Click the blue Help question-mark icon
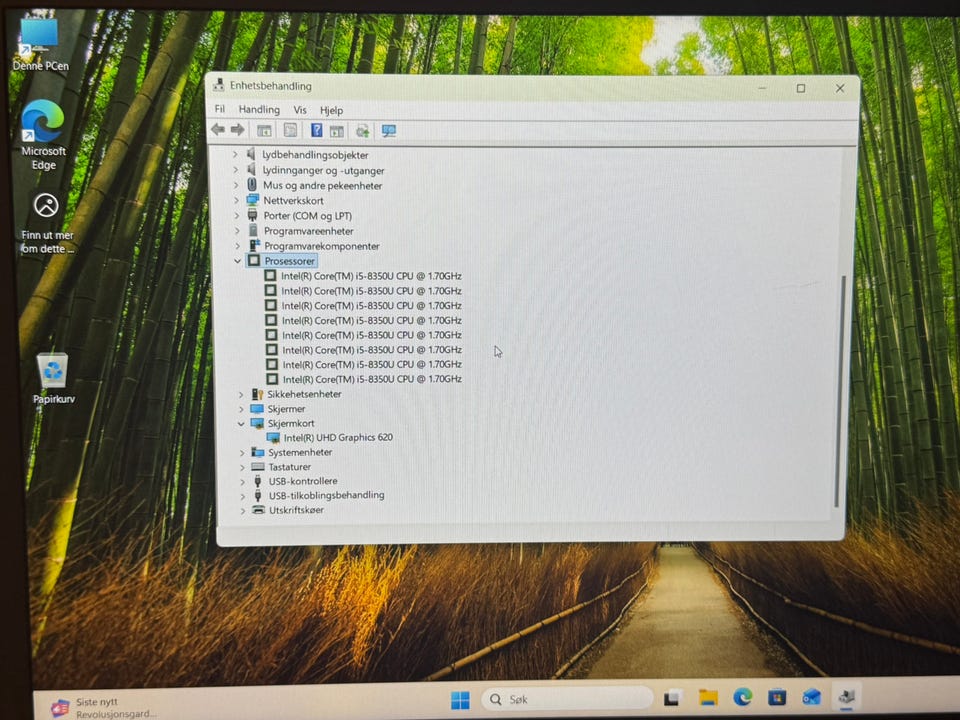Image resolution: width=960 pixels, height=720 pixels. tap(317, 130)
